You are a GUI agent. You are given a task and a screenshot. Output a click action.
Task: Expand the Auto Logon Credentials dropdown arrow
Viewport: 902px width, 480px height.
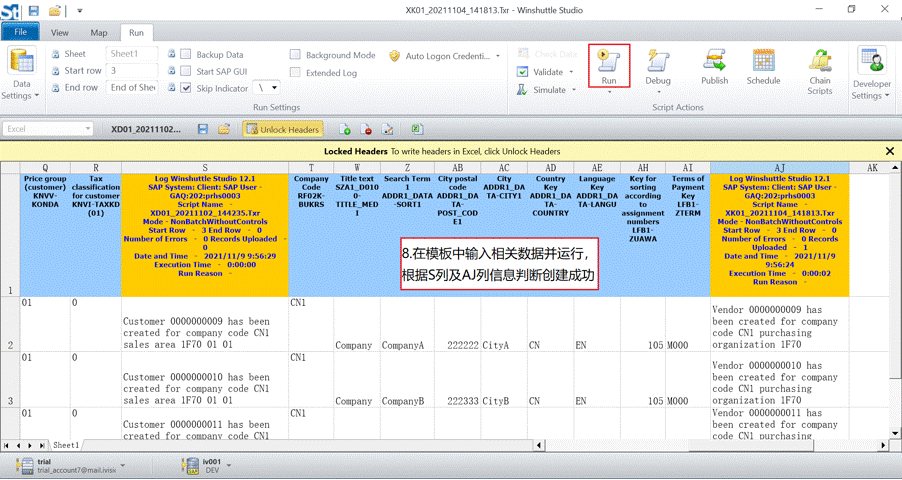tap(498, 56)
